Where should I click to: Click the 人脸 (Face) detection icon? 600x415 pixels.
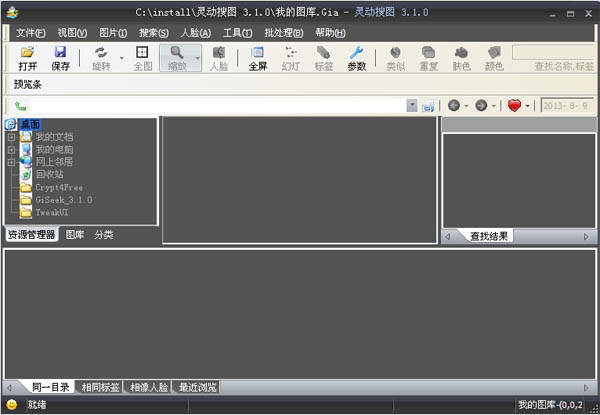coord(218,58)
